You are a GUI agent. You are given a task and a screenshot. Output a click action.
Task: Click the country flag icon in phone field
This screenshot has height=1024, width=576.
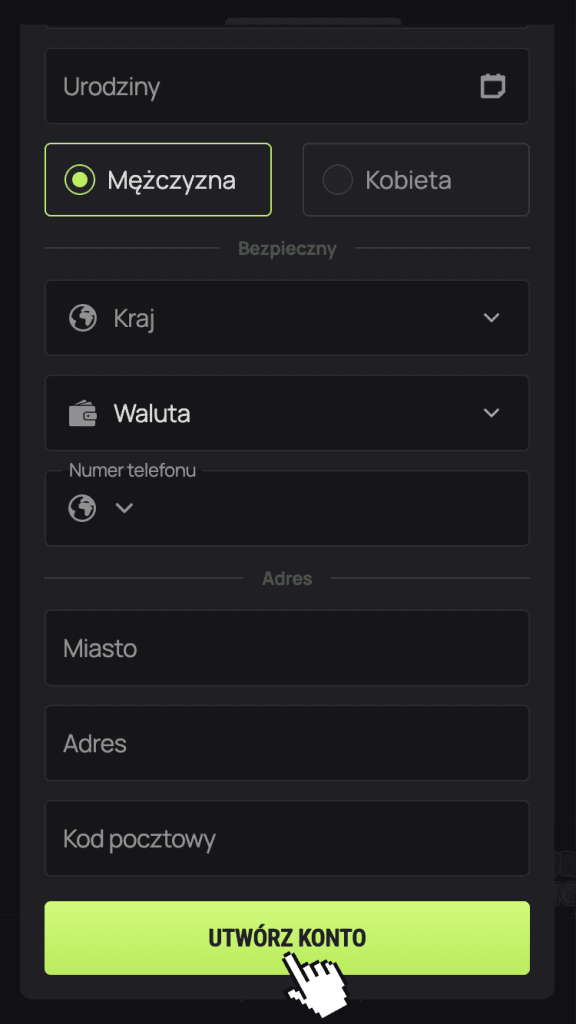pos(83,508)
